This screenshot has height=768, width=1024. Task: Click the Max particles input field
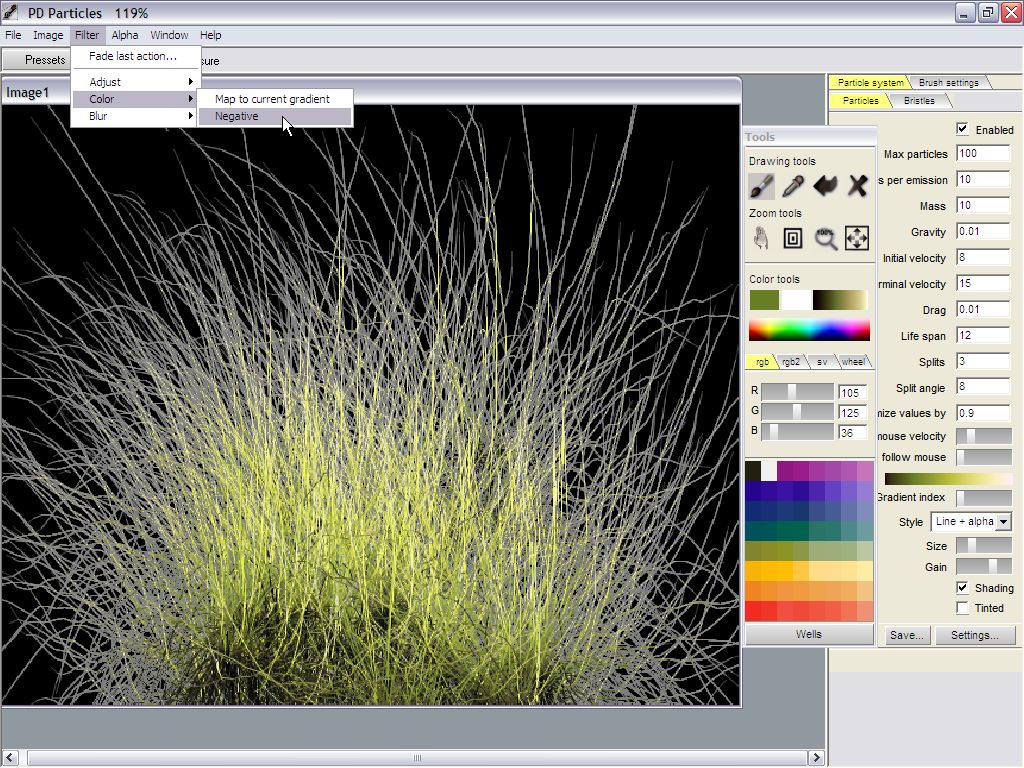982,154
